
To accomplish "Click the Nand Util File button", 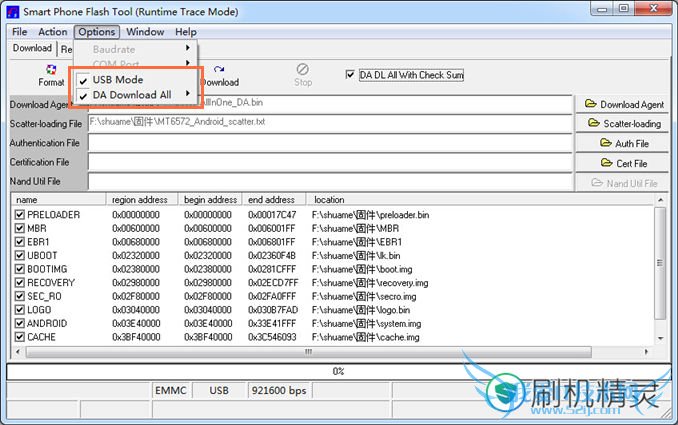I will (x=622, y=183).
